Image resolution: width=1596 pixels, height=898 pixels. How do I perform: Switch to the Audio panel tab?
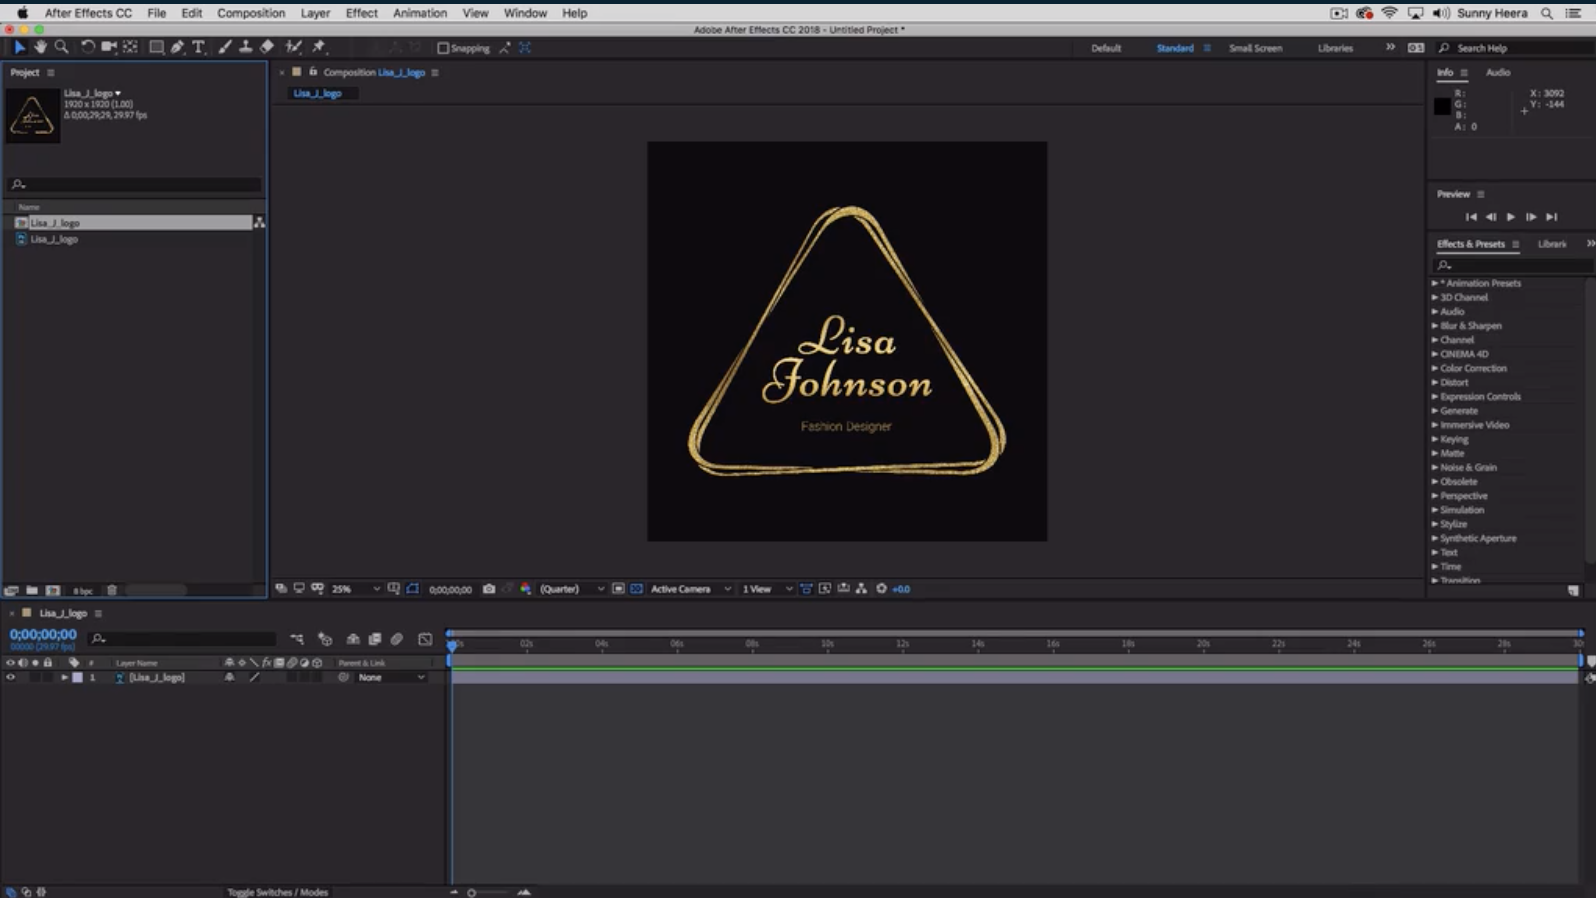pos(1497,72)
